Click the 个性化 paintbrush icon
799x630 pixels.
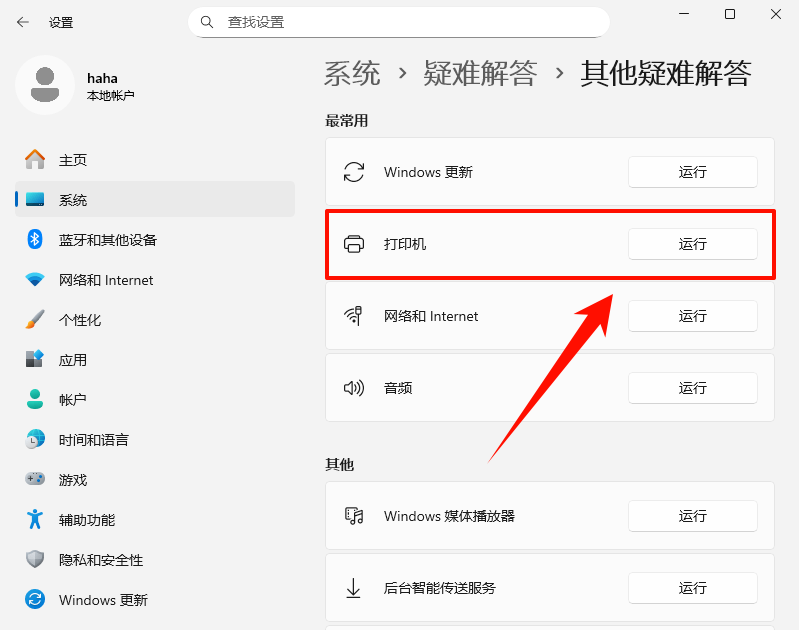coord(35,319)
